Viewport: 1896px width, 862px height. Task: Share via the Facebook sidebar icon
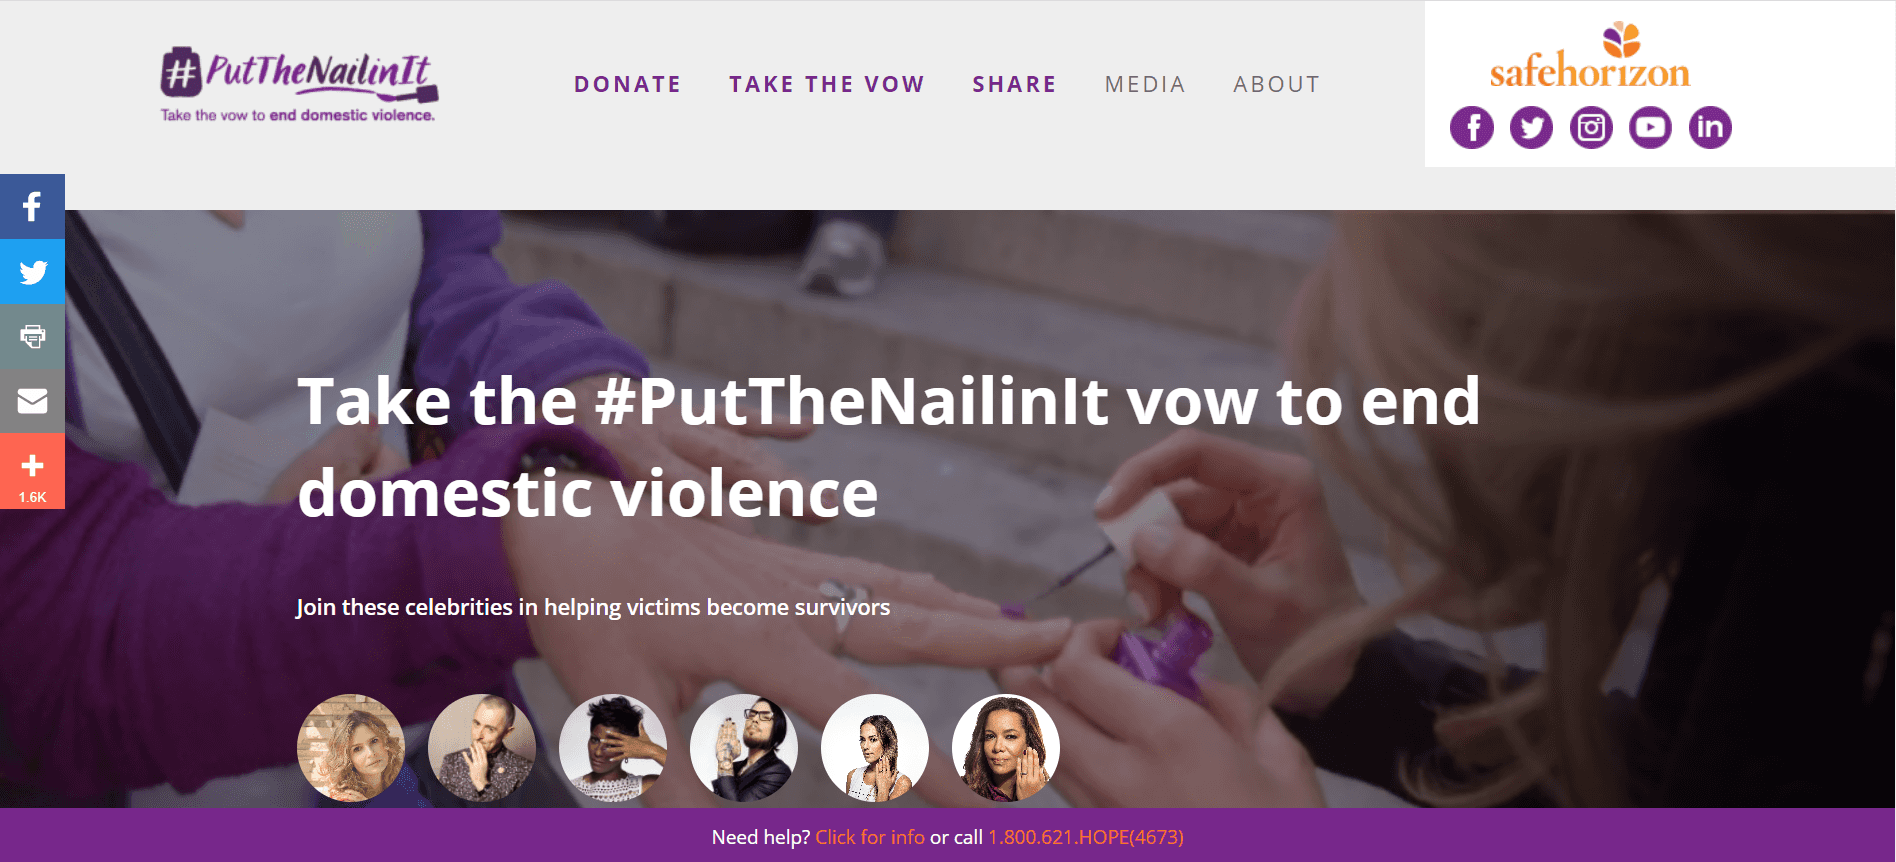coord(32,206)
